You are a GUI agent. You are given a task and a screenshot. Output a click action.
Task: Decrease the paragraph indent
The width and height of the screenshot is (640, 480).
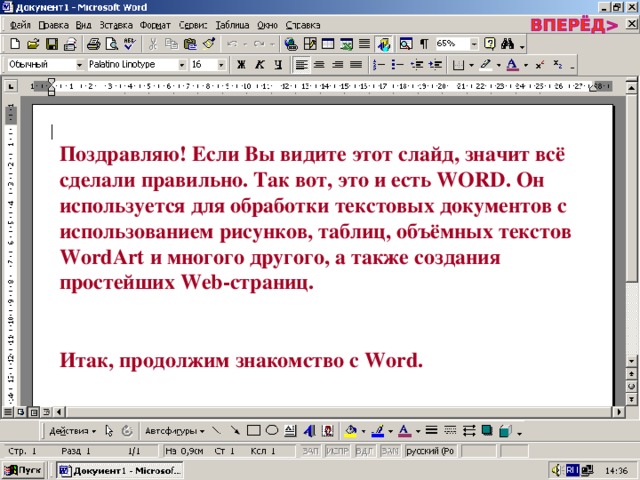417,64
